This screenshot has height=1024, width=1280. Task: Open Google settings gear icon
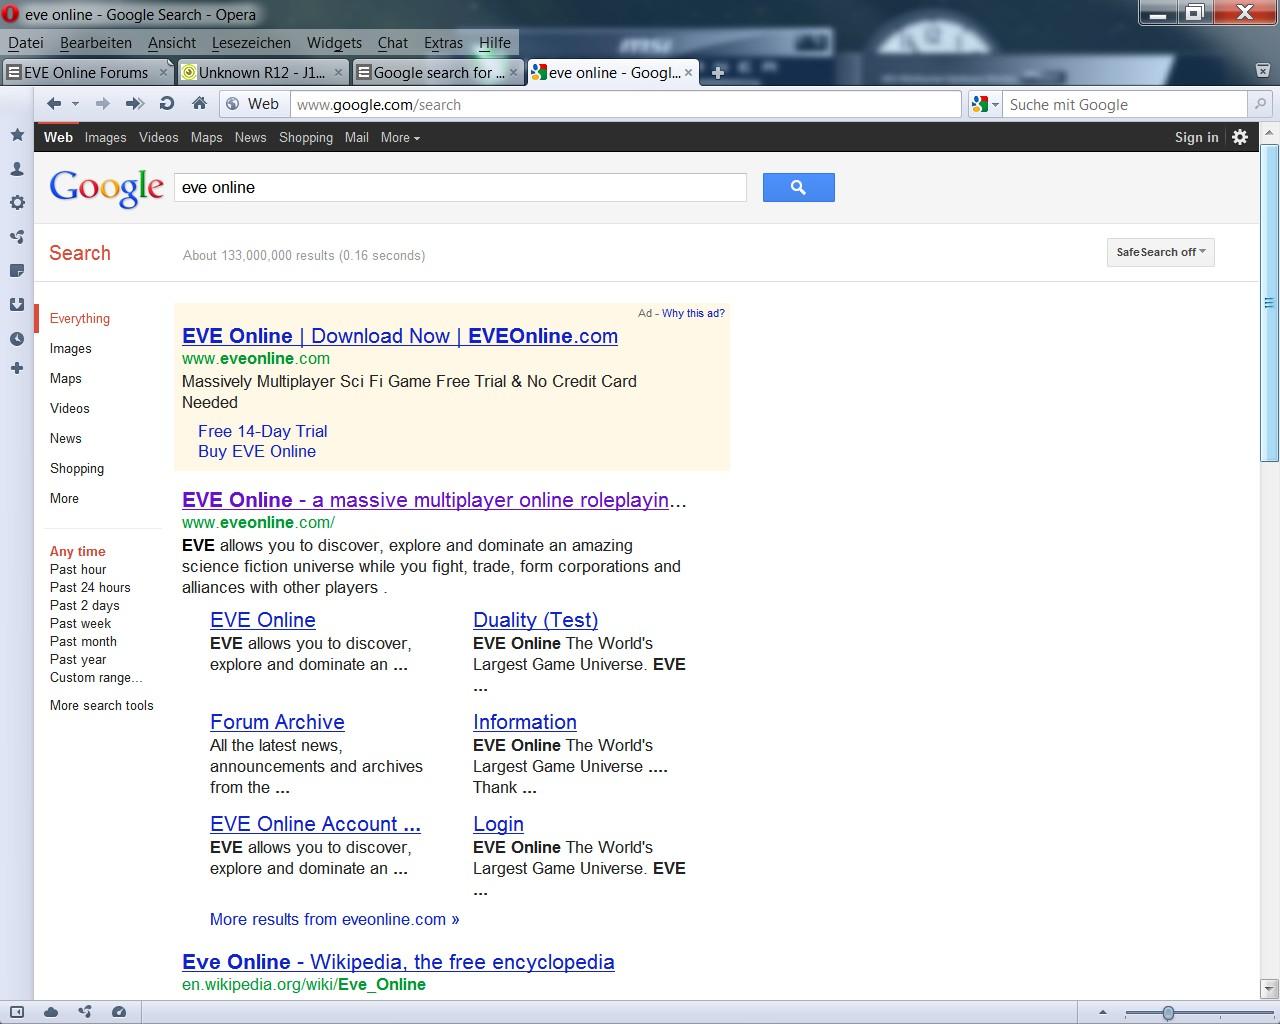click(x=1240, y=138)
